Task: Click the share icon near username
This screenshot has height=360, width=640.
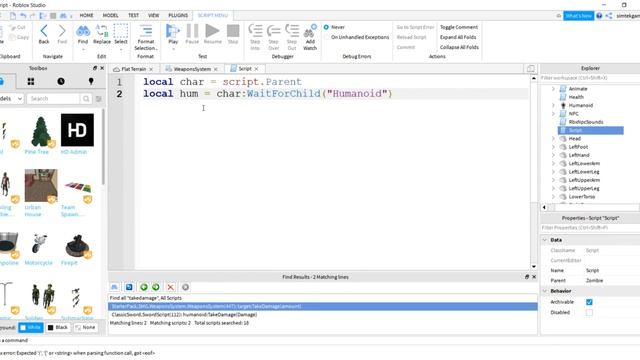Action: (x=609, y=16)
